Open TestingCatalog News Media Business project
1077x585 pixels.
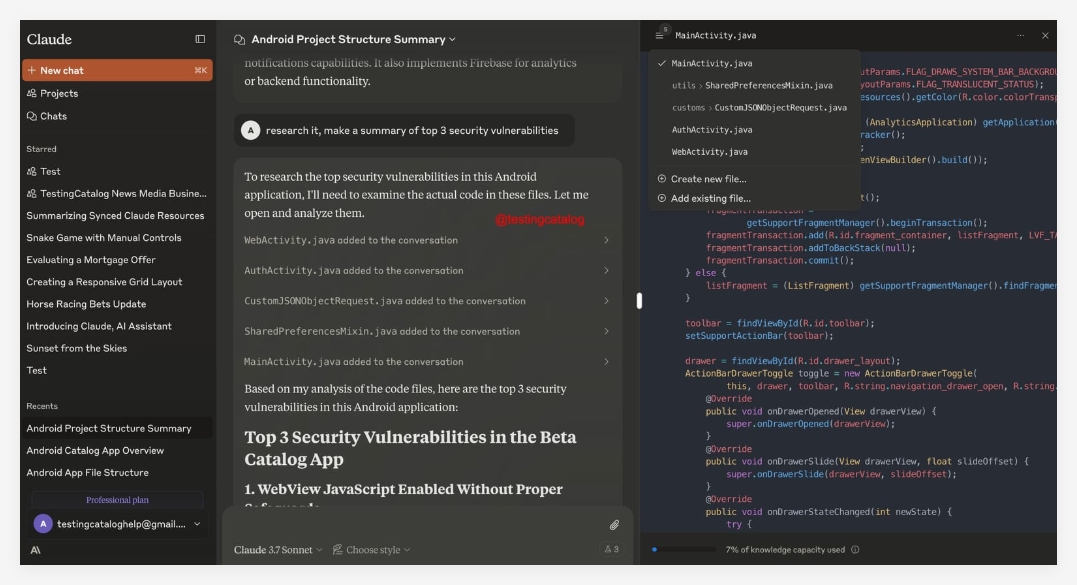116,194
